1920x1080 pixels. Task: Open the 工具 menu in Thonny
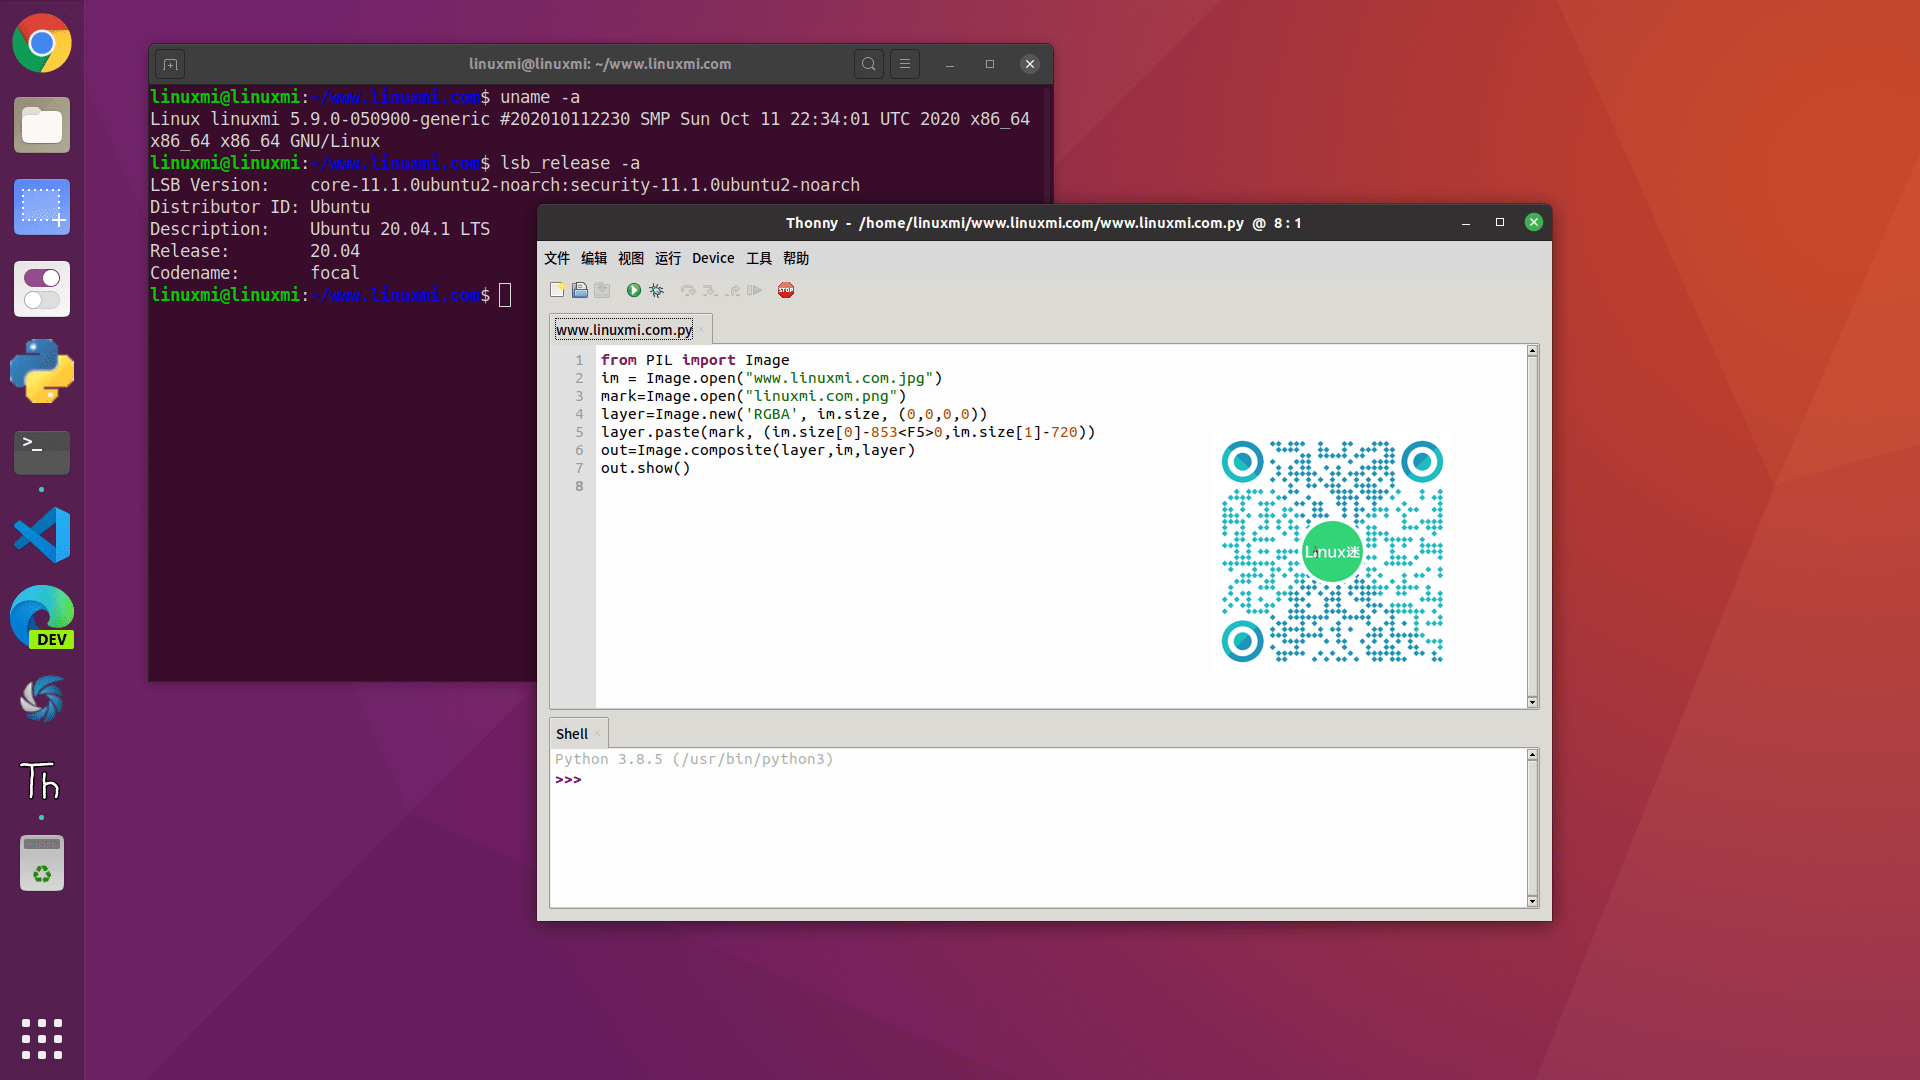click(x=759, y=258)
